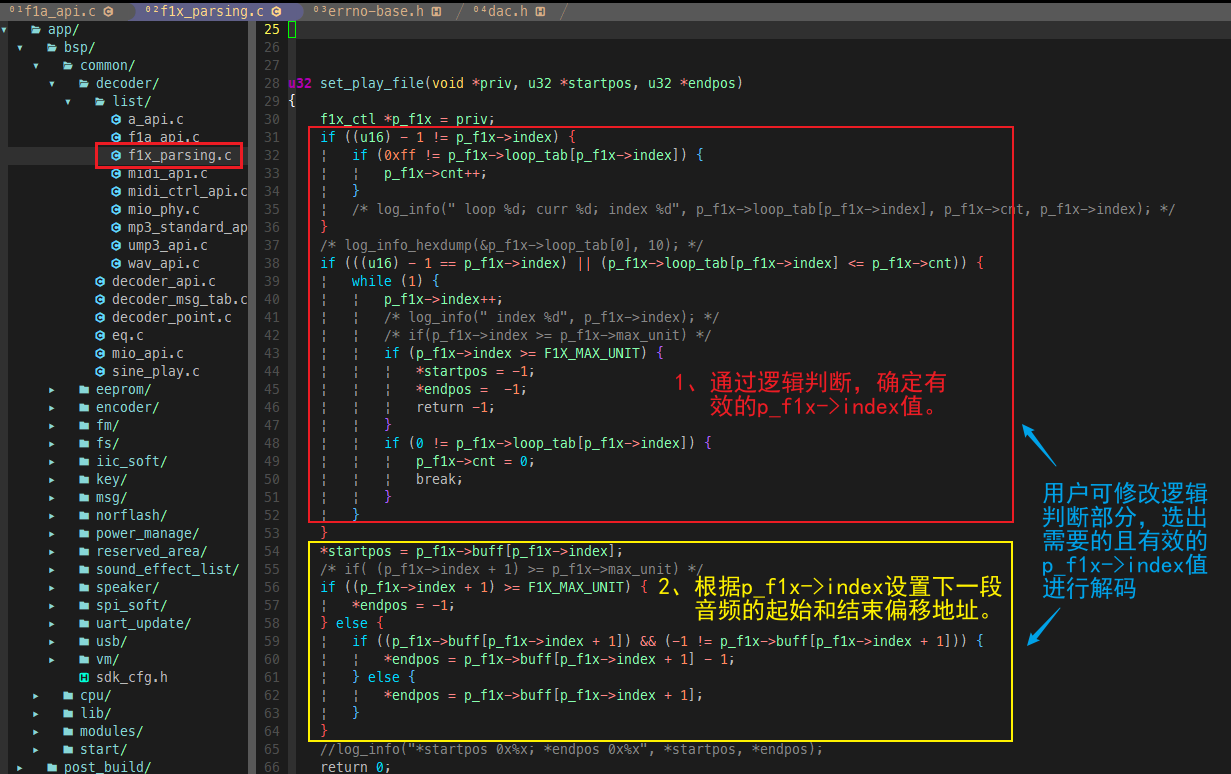The image size is (1231, 774).
Task: Click the folder icon beside norflash/
Action: [x=84, y=516]
